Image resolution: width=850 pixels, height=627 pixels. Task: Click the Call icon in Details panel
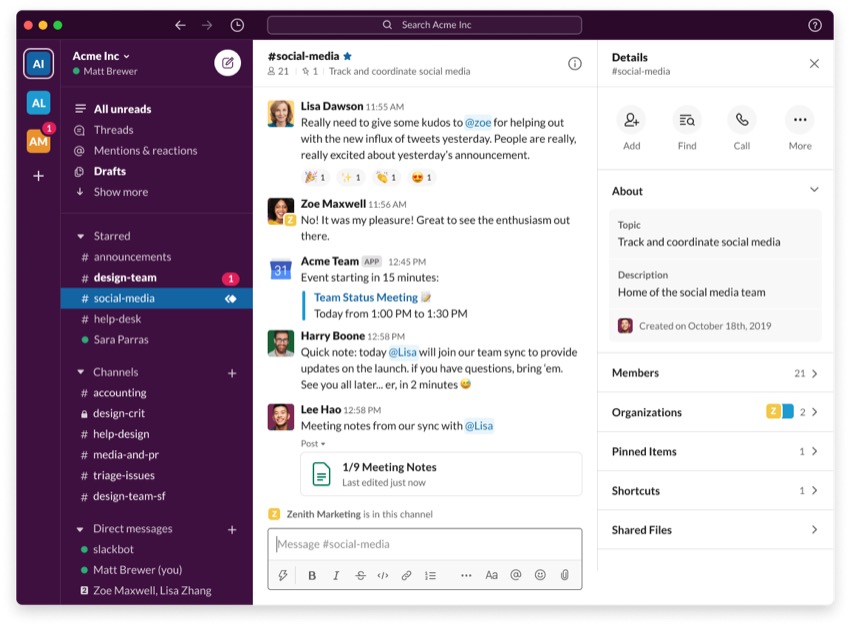pyautogui.click(x=741, y=121)
